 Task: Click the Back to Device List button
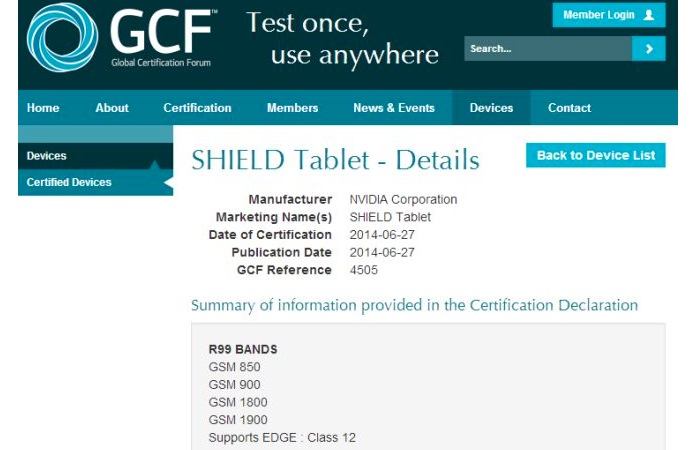[x=596, y=155]
